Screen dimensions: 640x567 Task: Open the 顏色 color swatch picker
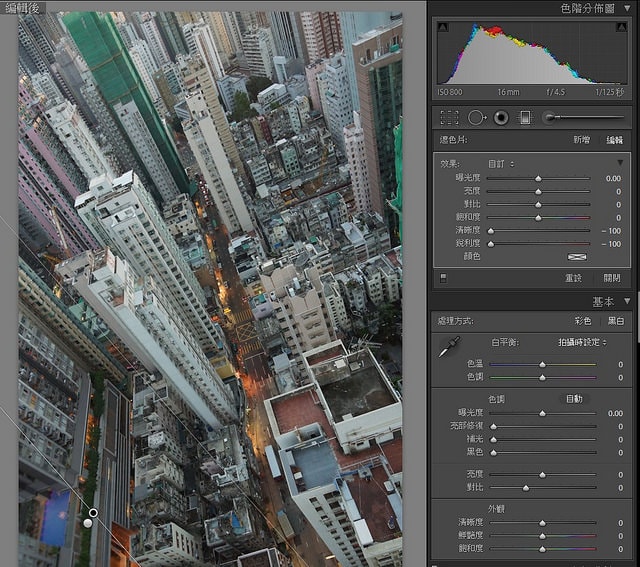click(x=577, y=257)
